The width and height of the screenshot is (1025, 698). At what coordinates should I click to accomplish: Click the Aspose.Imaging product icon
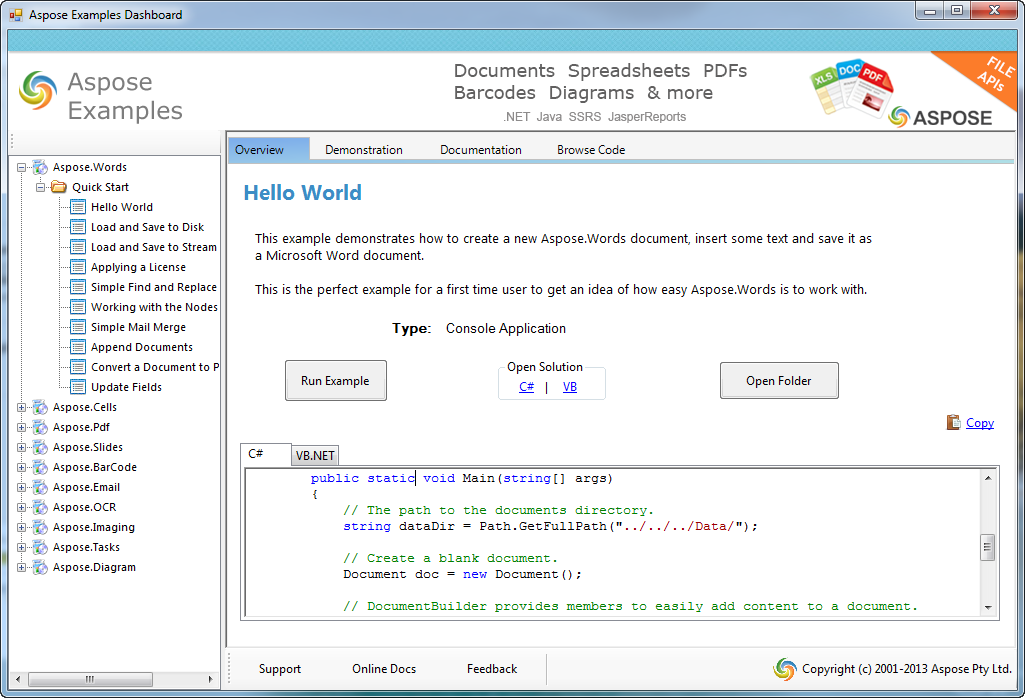click(41, 527)
